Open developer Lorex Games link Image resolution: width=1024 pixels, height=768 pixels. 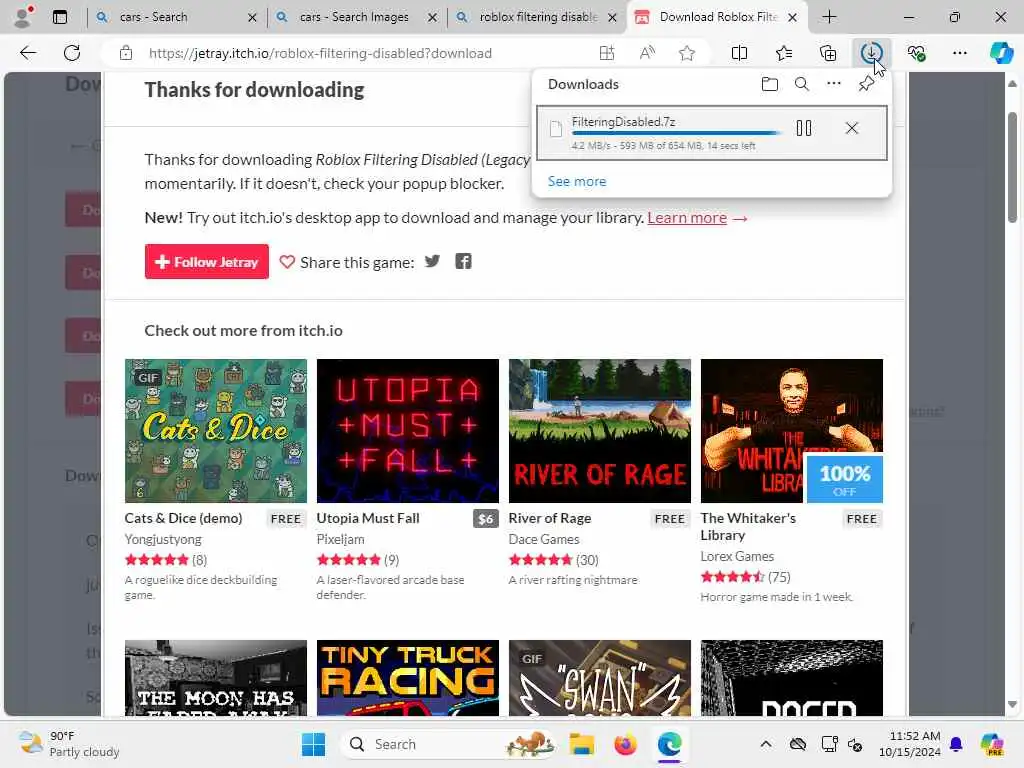[x=737, y=556]
